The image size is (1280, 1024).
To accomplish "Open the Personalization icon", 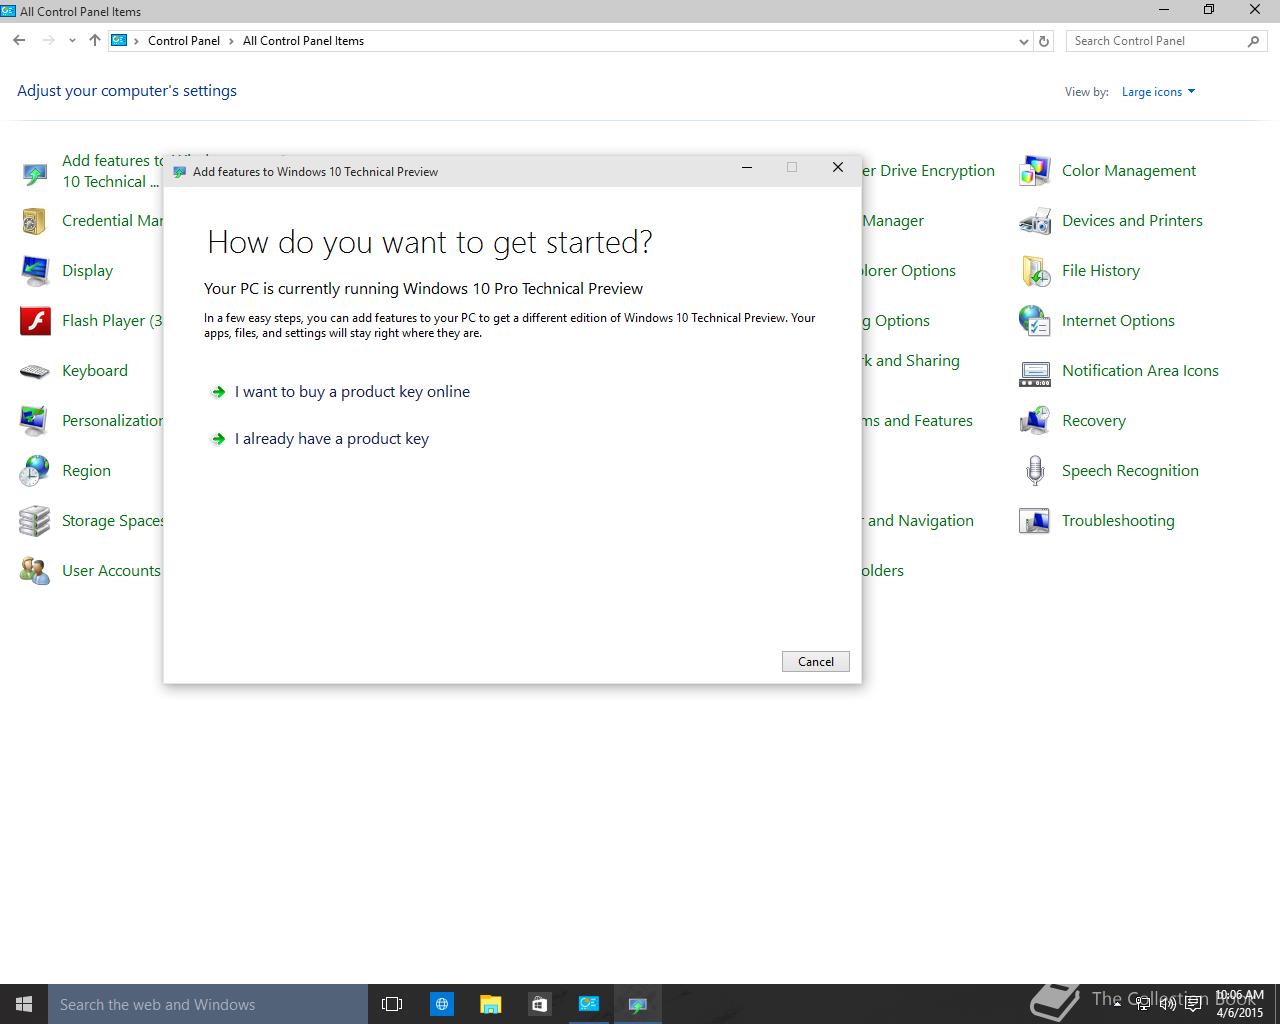I will (x=35, y=421).
